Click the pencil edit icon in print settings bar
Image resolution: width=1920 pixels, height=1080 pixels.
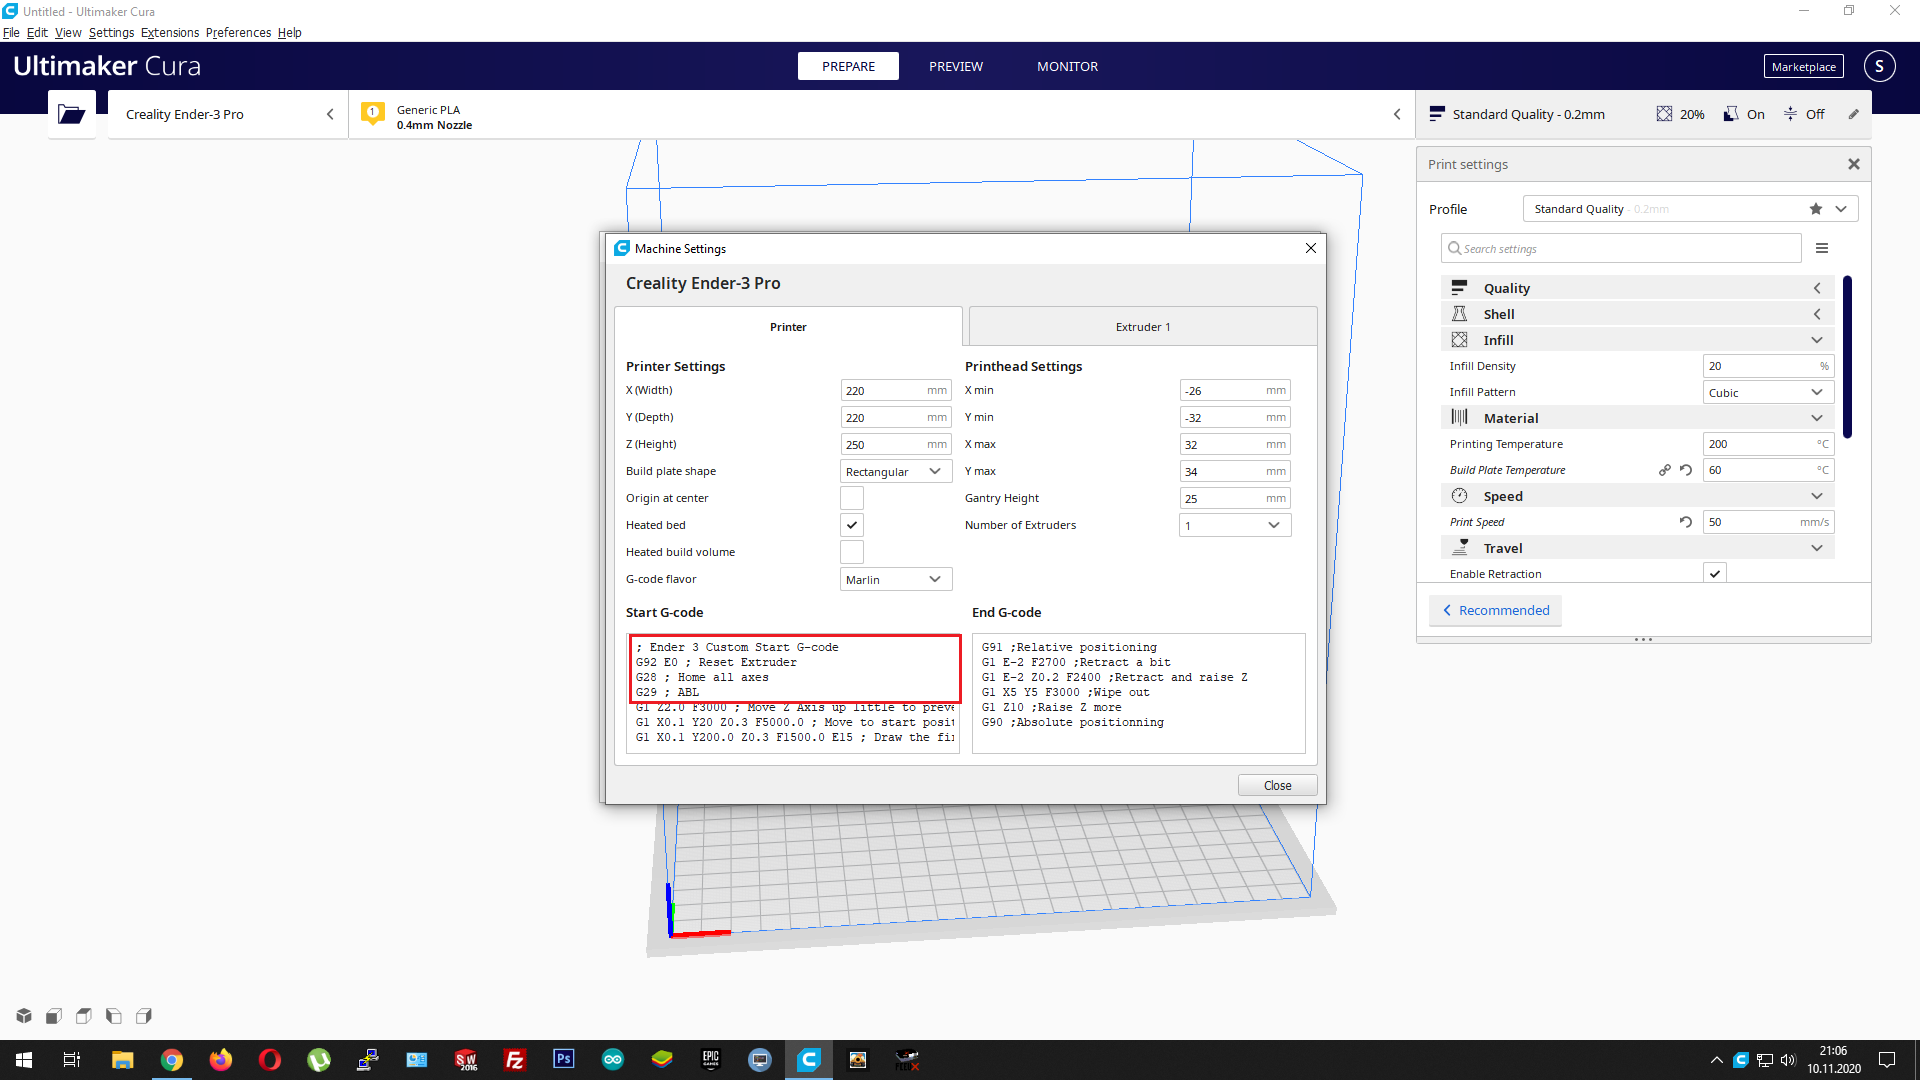point(1853,114)
